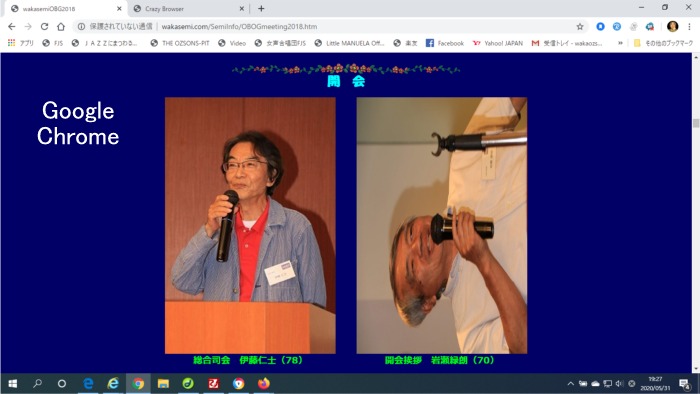Open Yahoo! JAPAN bookmark
This screenshot has width=700, height=394.
[498, 43]
